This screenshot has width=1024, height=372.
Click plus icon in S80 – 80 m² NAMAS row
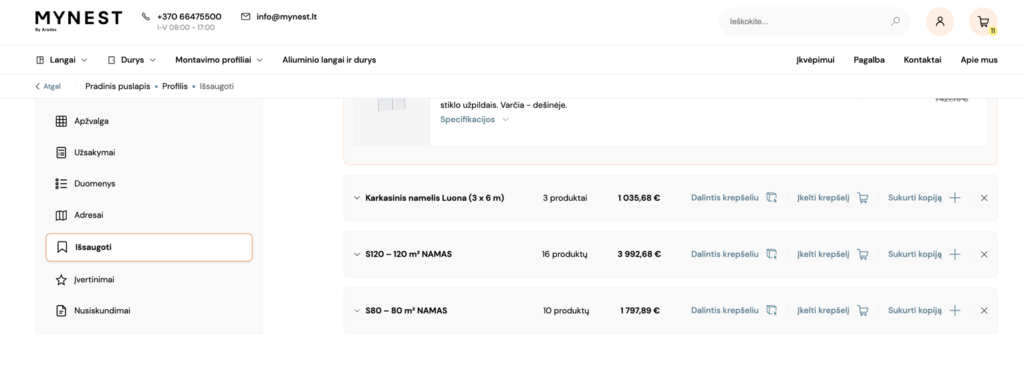point(955,310)
